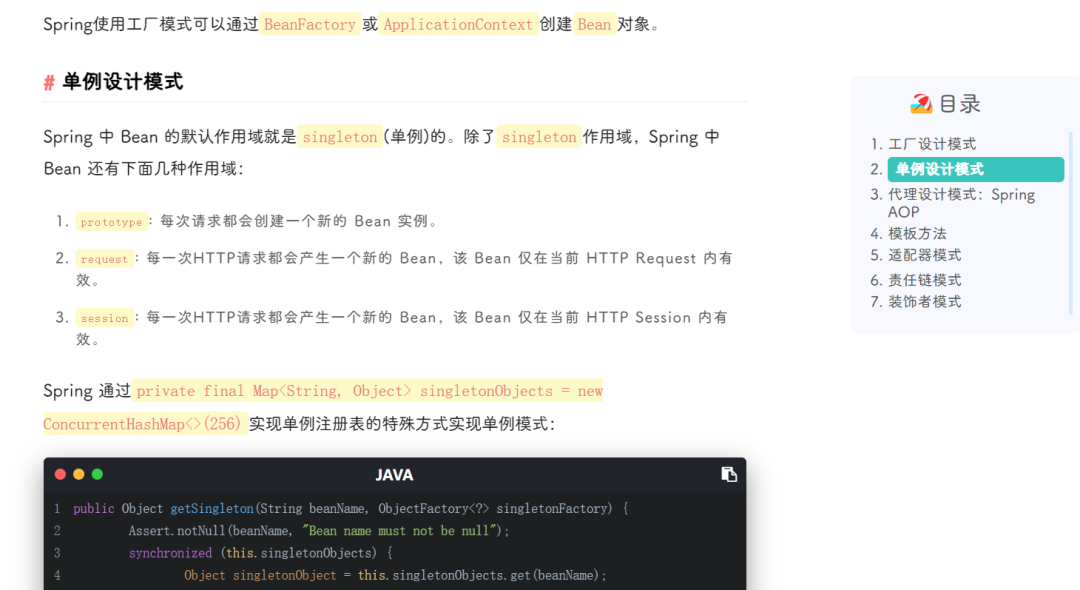Click the 目录 umbrella icon

[x=921, y=104]
